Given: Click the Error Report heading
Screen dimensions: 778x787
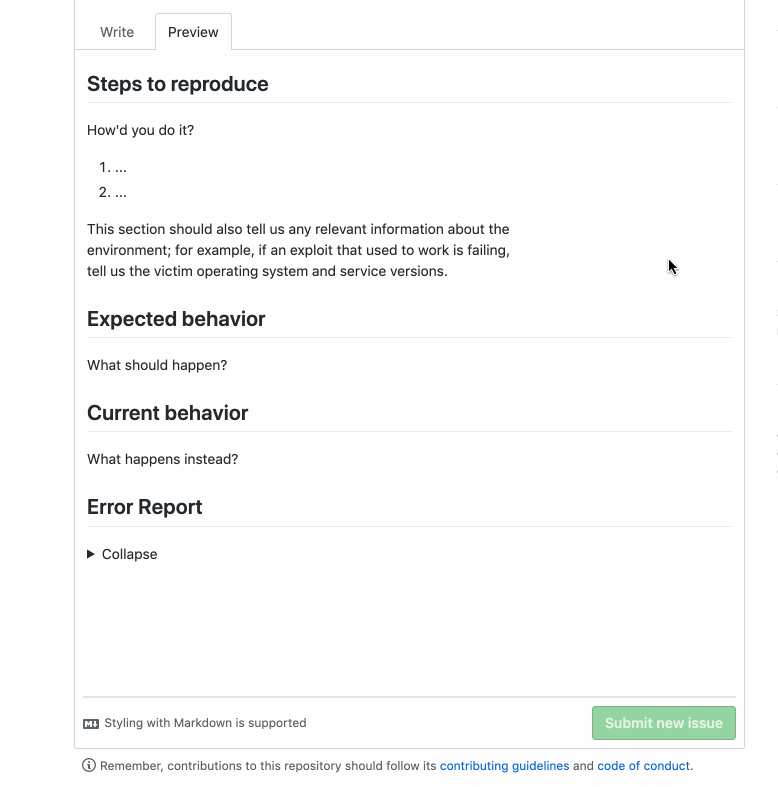Looking at the screenshot, I should point(145,507).
